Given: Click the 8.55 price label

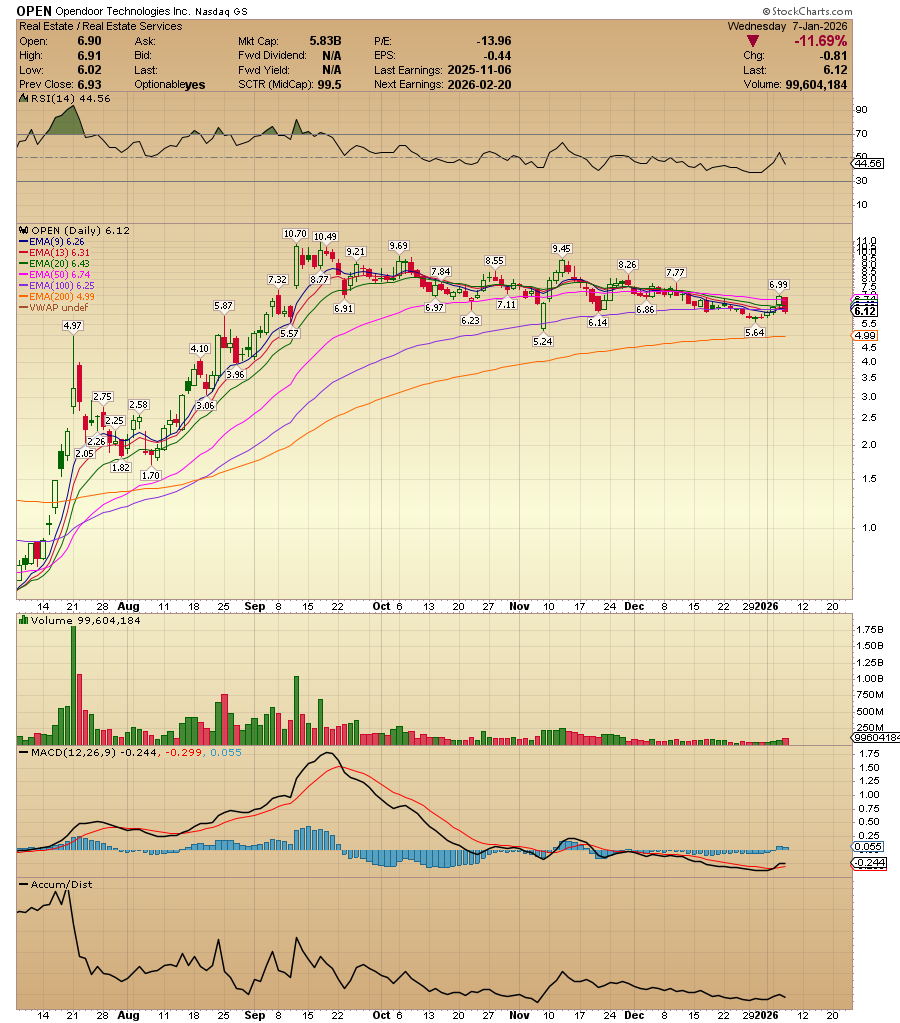Looking at the screenshot, I should pyautogui.click(x=494, y=260).
